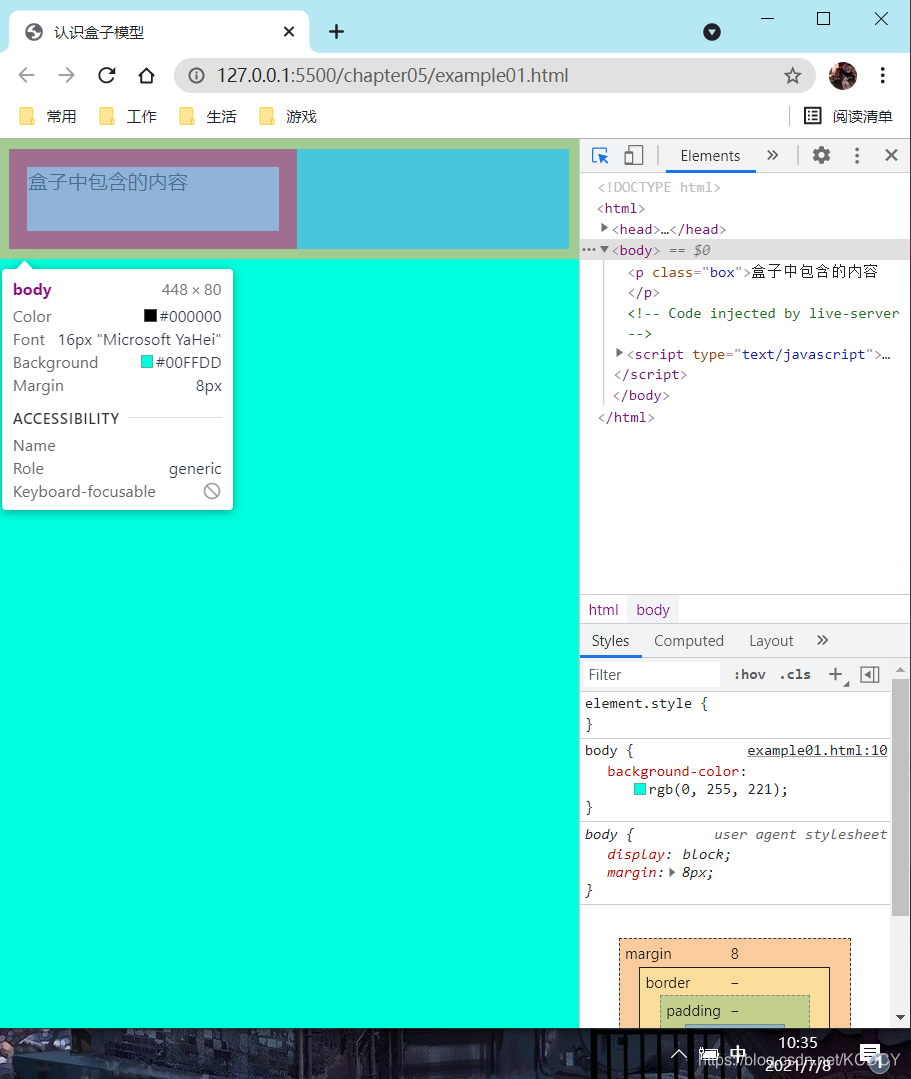Click the element.style rule
The height and width of the screenshot is (1079, 911).
click(x=646, y=703)
